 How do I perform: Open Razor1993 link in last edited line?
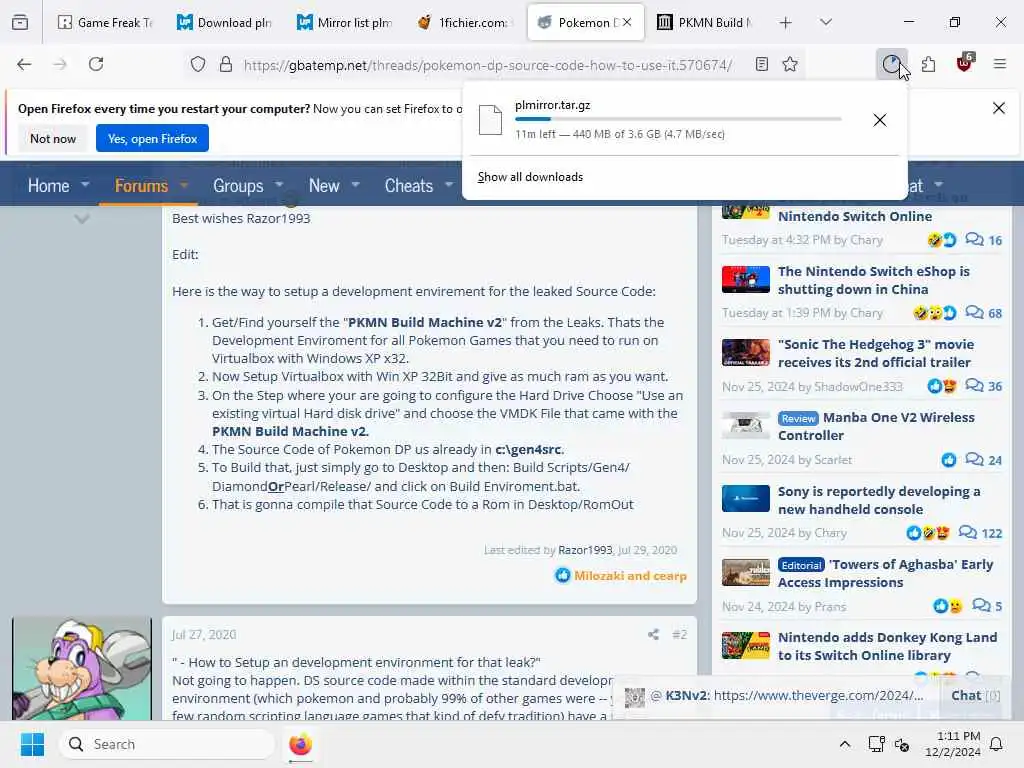(x=585, y=550)
